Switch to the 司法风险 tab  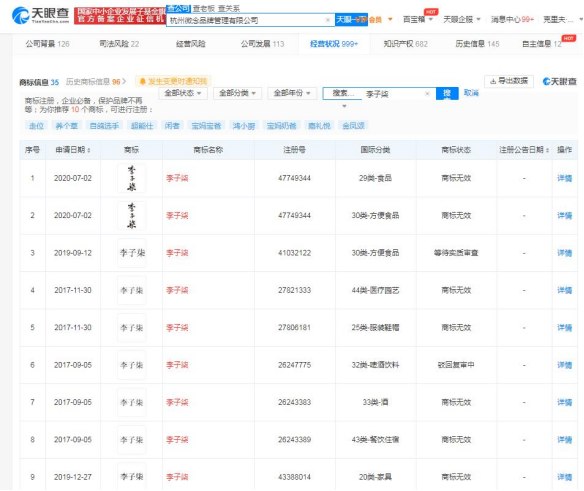pos(119,44)
